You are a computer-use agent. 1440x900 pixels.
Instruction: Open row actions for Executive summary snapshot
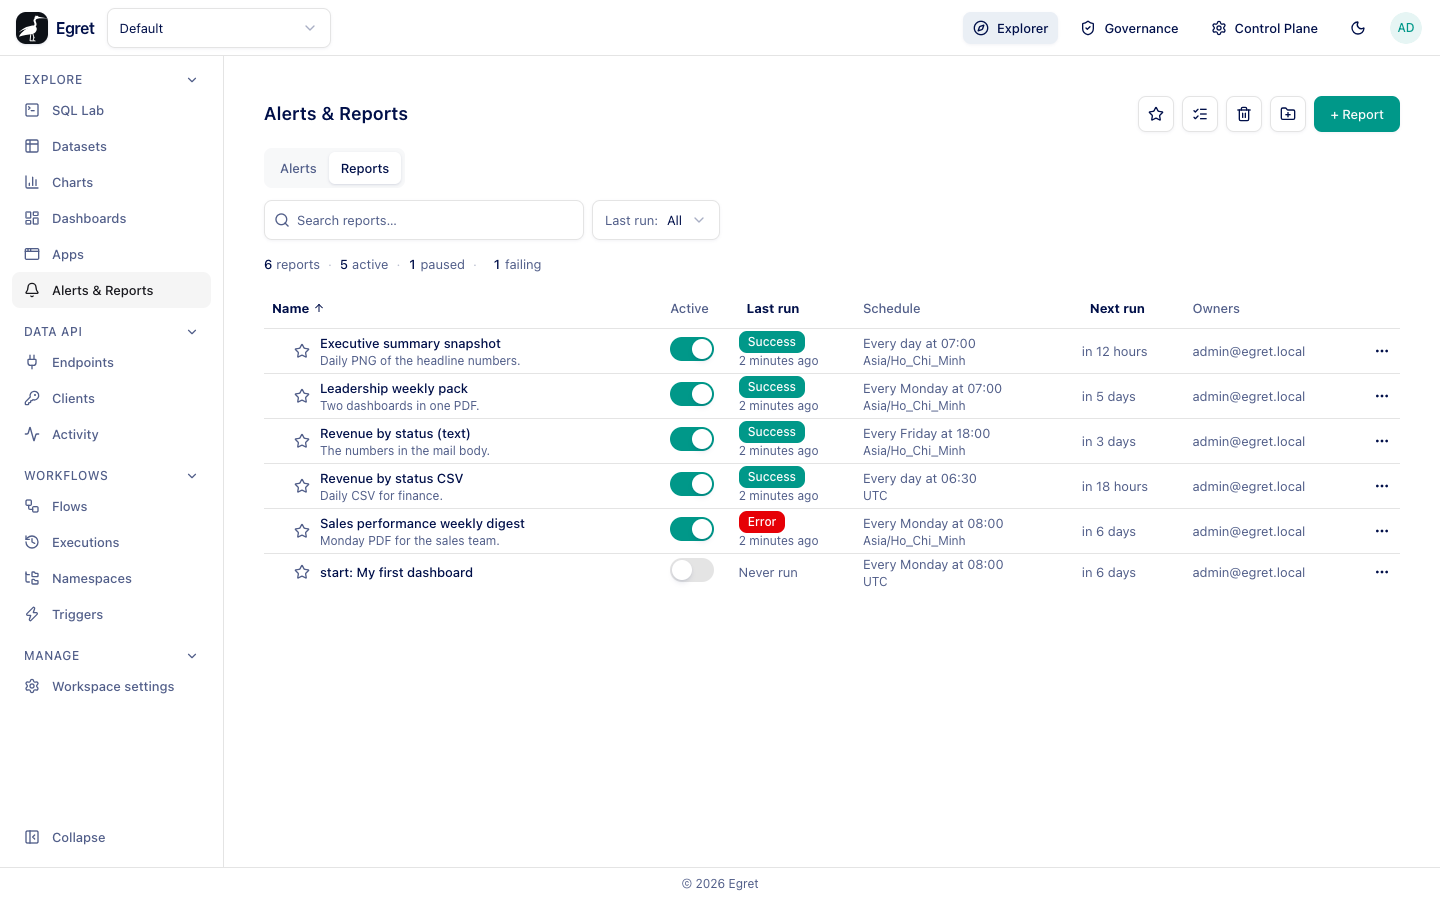1382,351
